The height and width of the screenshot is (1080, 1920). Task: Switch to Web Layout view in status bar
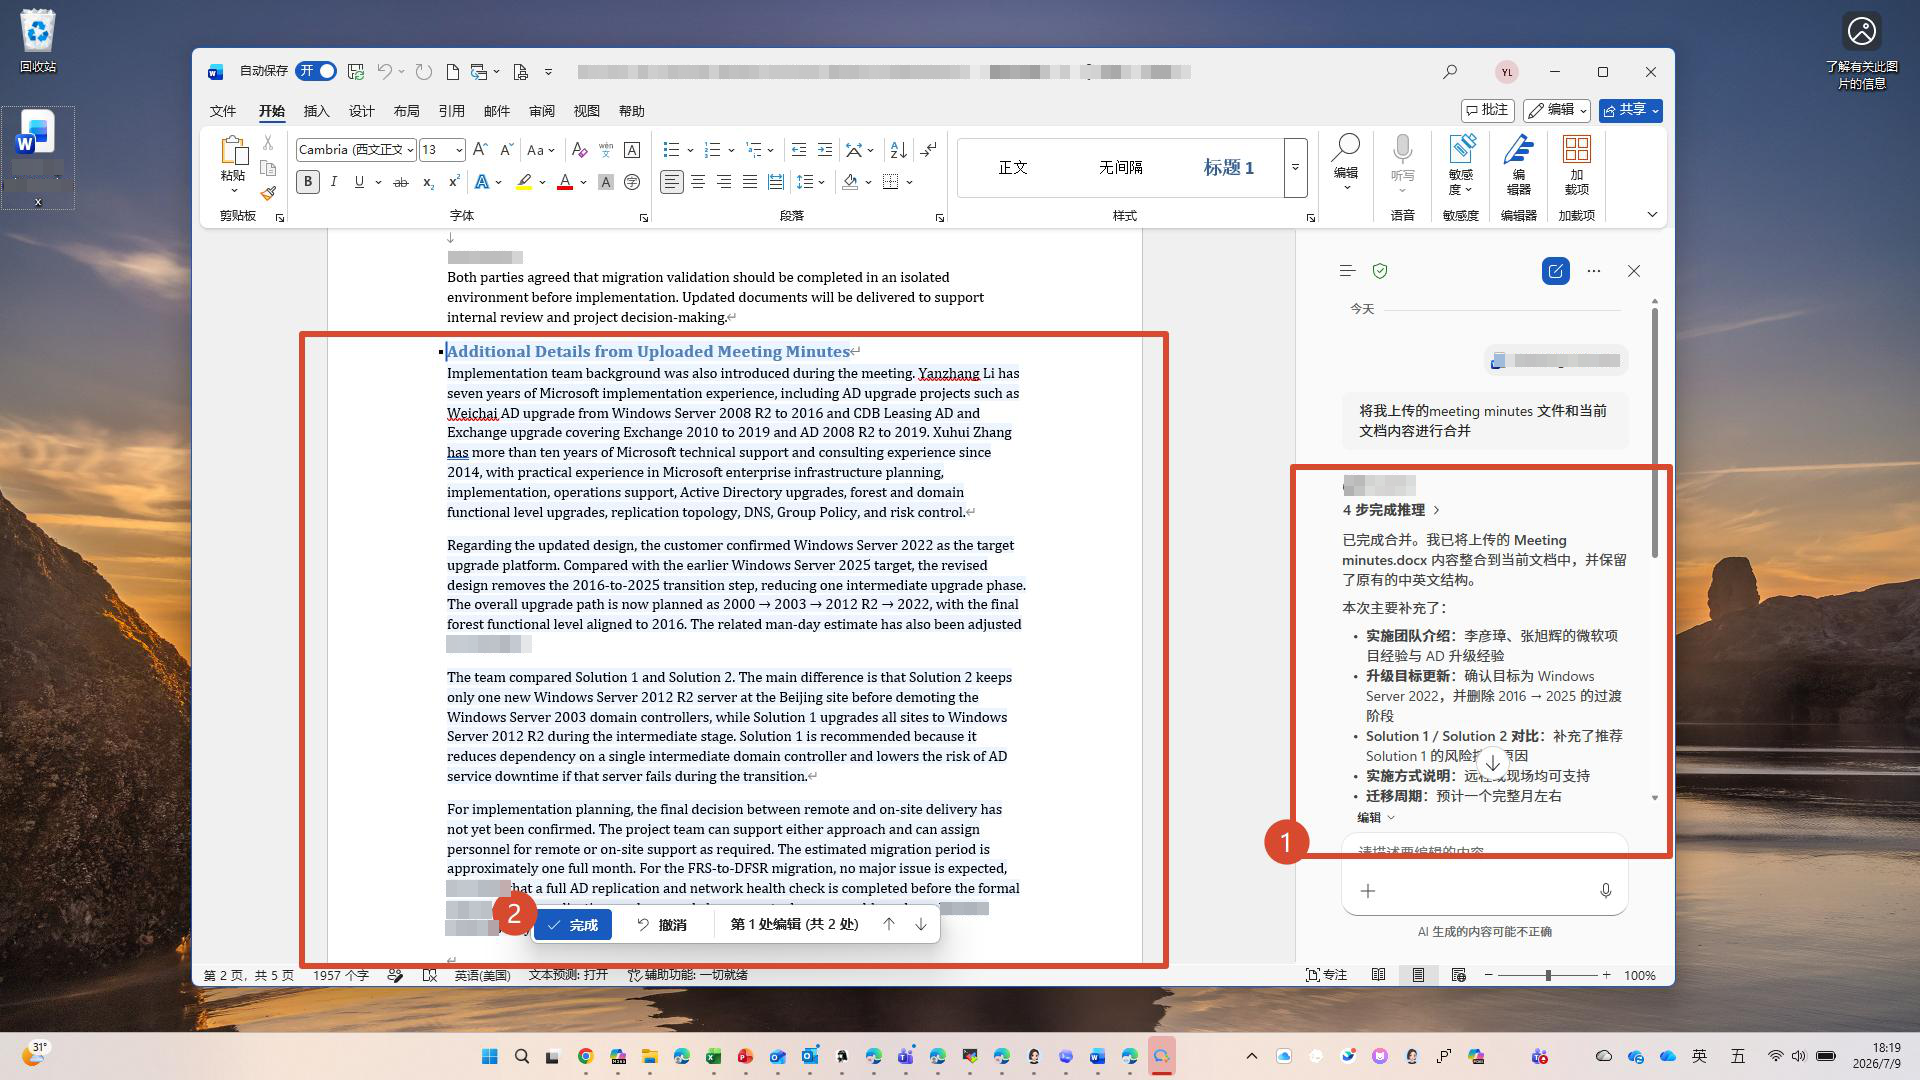point(1458,975)
